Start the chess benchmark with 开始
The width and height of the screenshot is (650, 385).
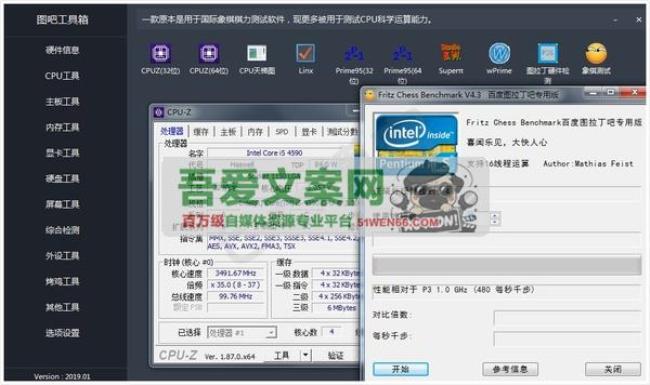click(x=400, y=369)
